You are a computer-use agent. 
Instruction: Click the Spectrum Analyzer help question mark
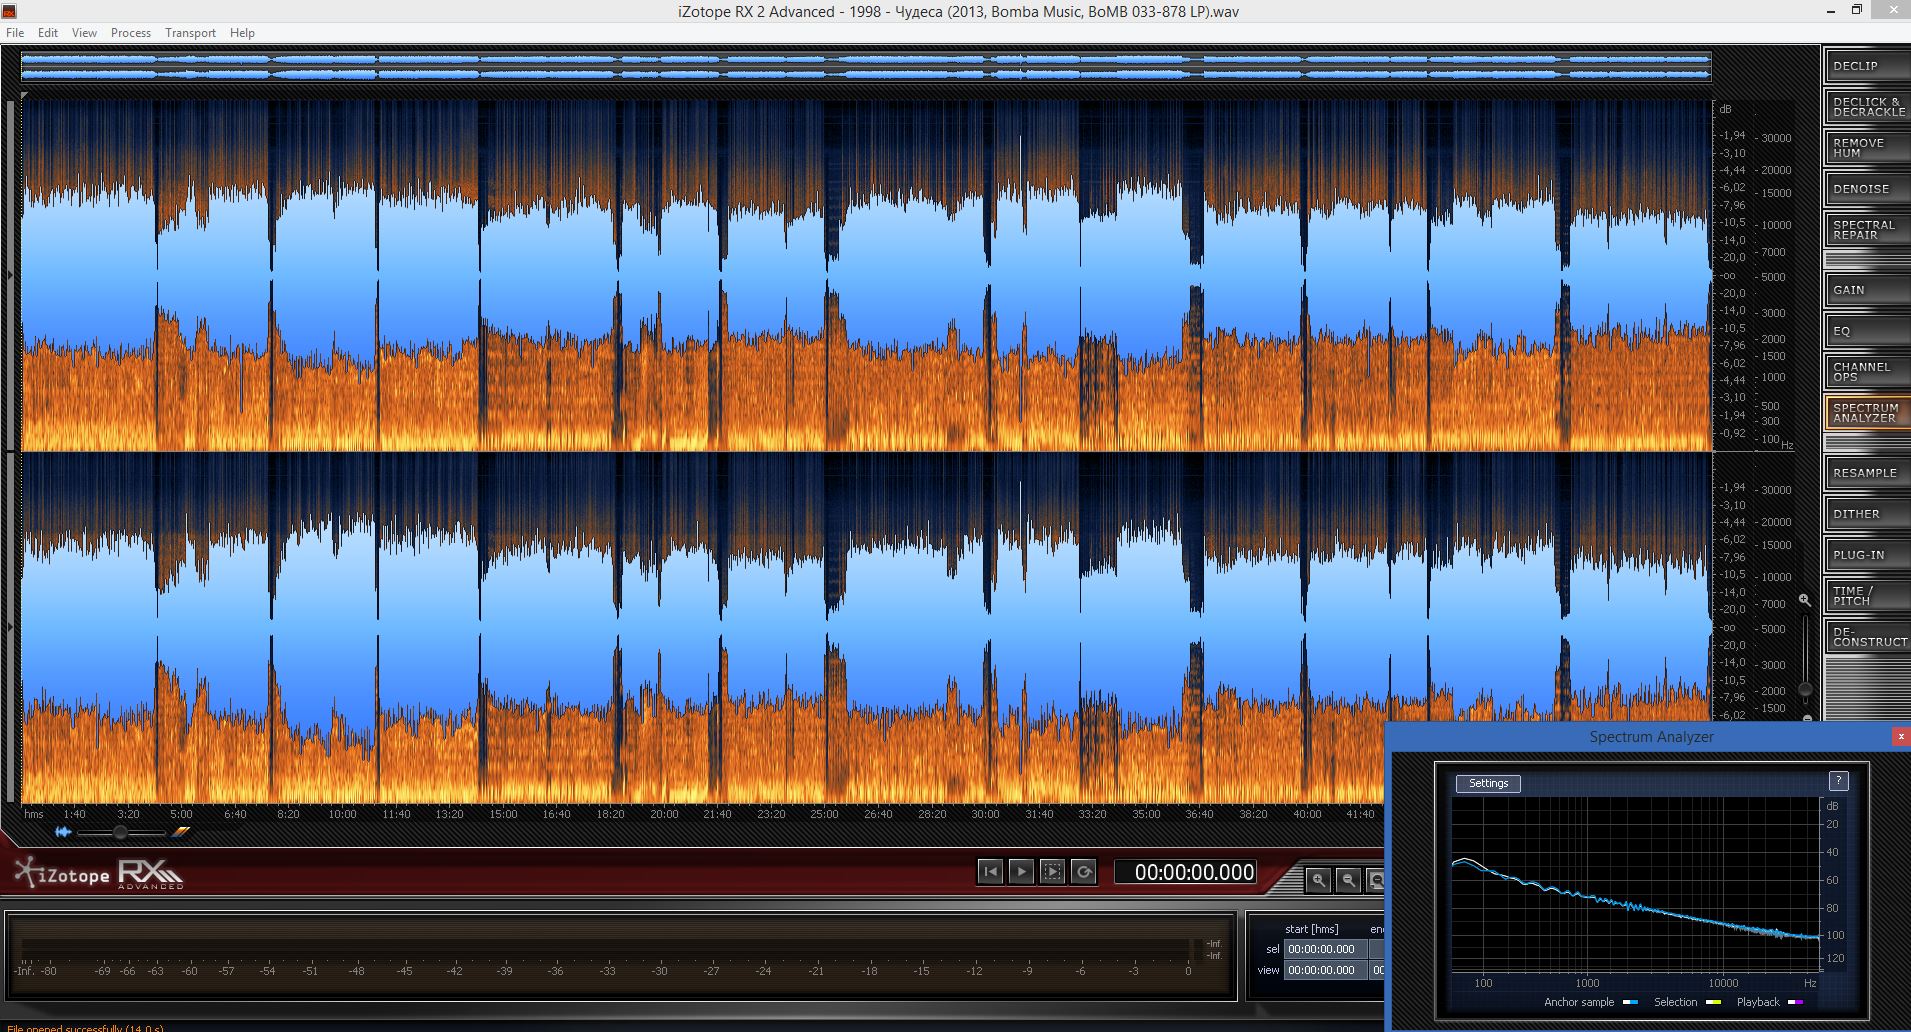pyautogui.click(x=1838, y=781)
